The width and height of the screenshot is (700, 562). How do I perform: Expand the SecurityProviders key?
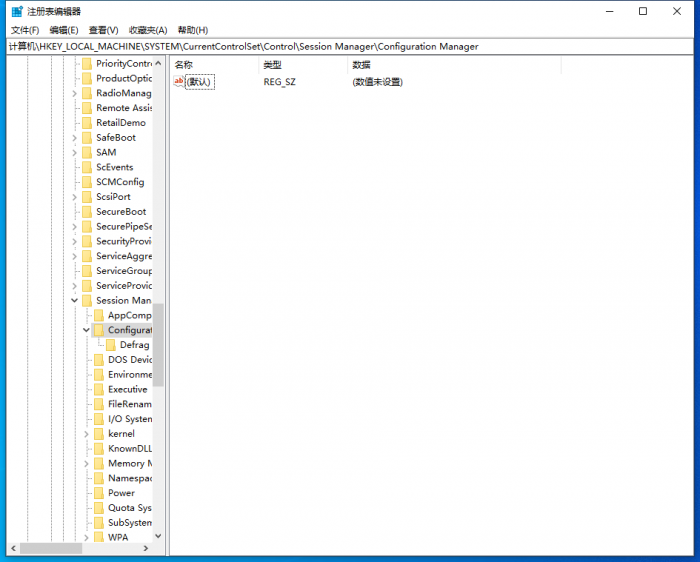[75, 241]
